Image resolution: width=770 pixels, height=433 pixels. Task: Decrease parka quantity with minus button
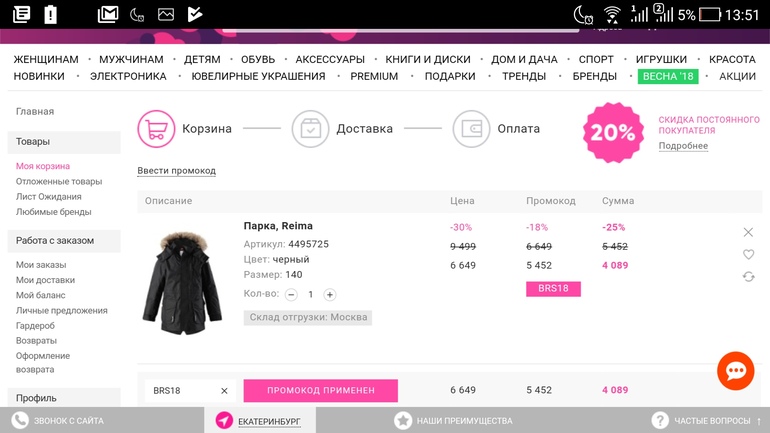click(291, 295)
